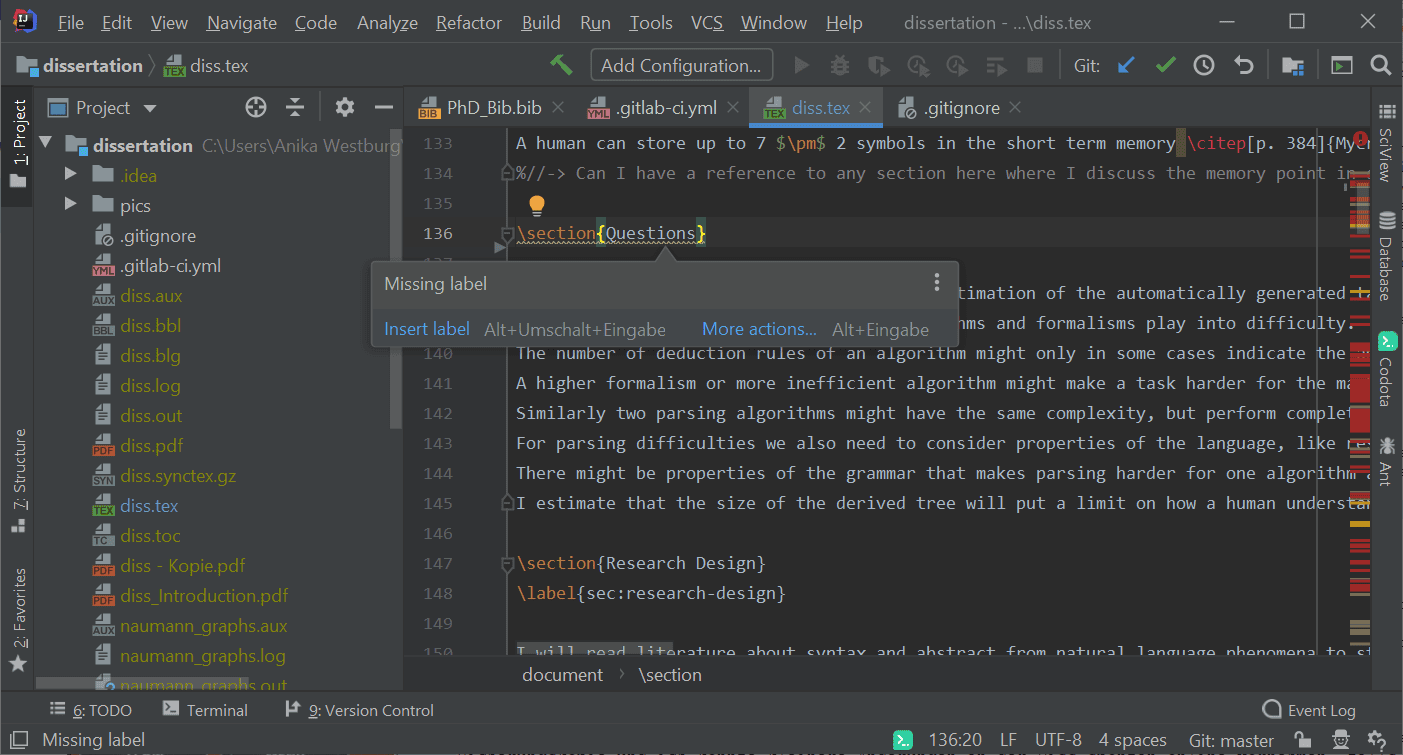Image resolution: width=1403 pixels, height=755 pixels.
Task: Expand the pics folder
Action: point(69,204)
